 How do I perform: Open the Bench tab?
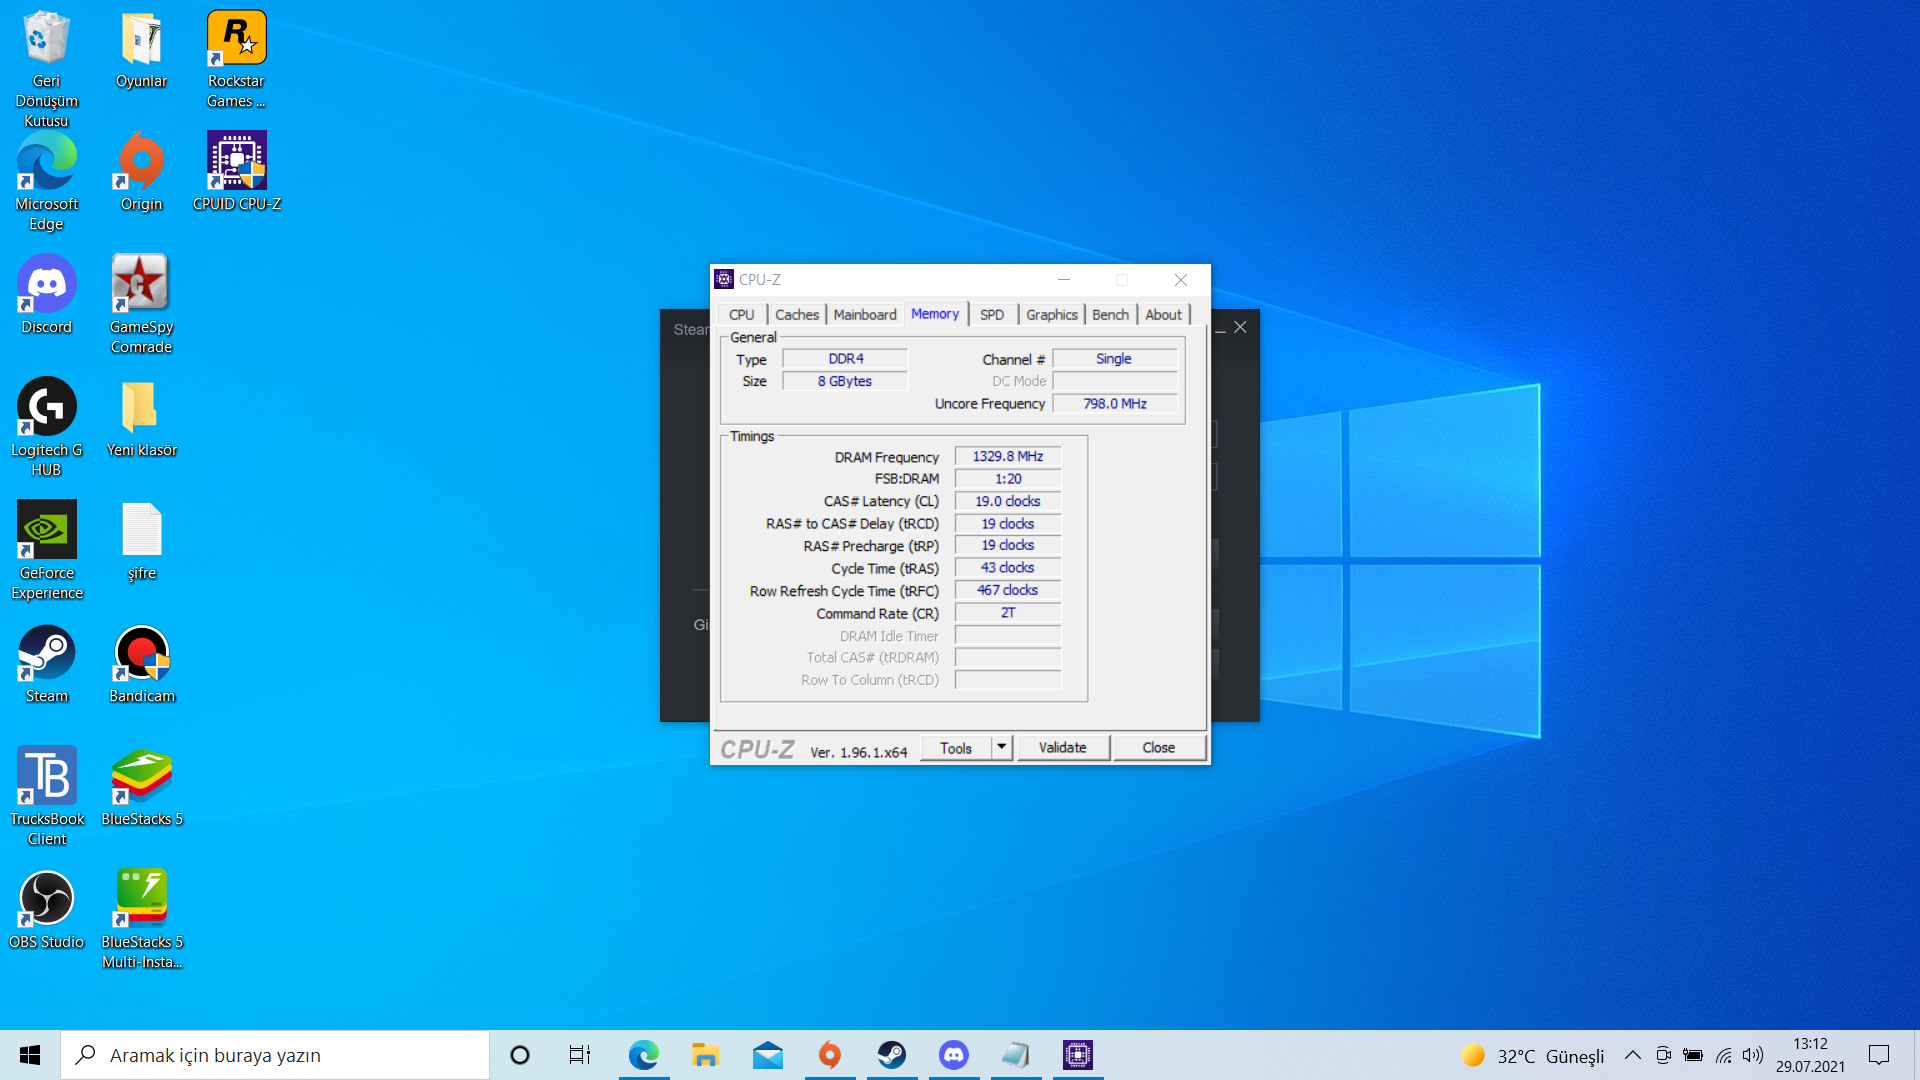(x=1110, y=315)
